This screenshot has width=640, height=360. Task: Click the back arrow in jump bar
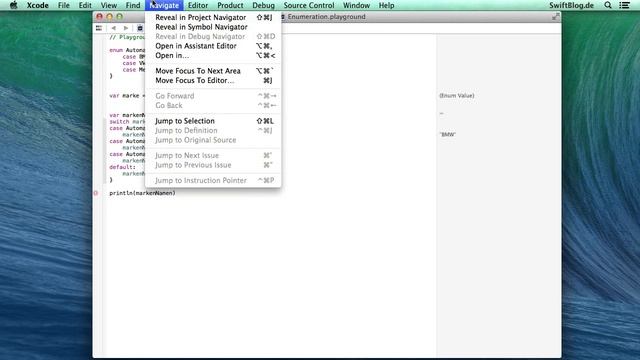[x=113, y=28]
